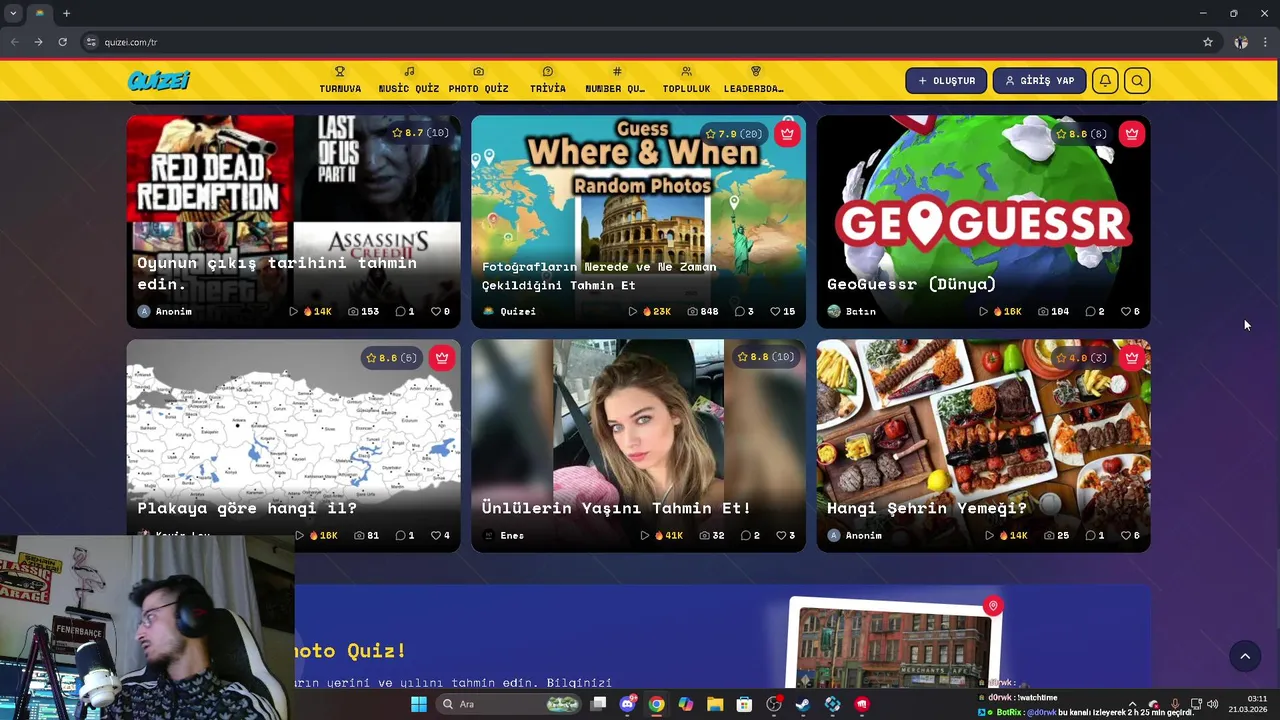Click the 8.7 rating badge on game quiz
This screenshot has height=720, width=1280.
pos(420,133)
